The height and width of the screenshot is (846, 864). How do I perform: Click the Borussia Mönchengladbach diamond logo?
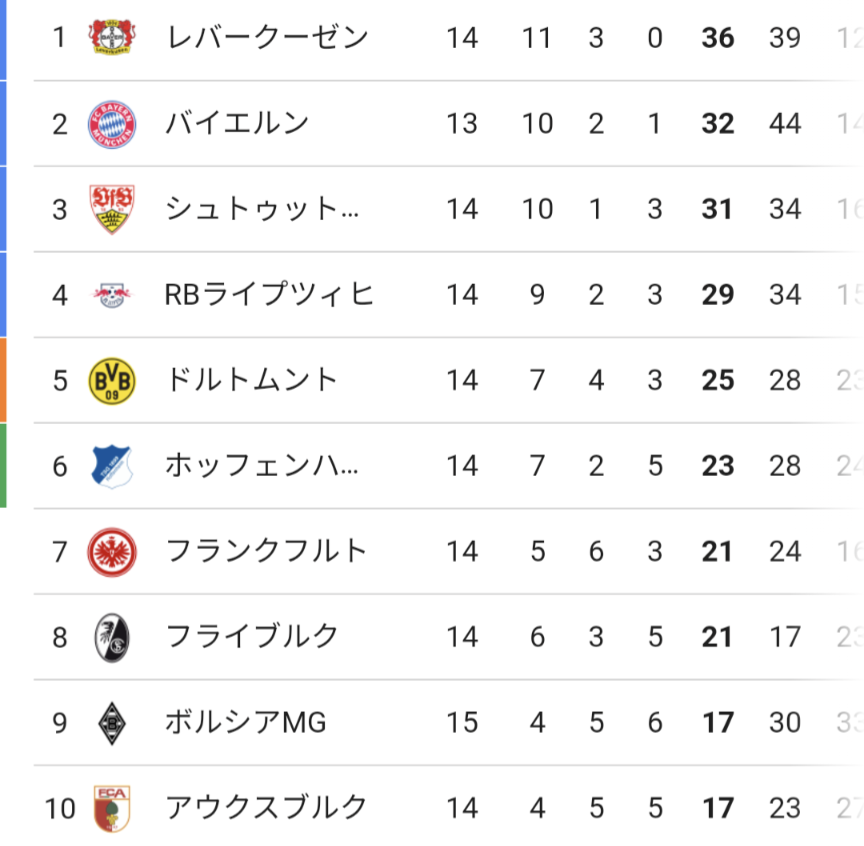click(111, 723)
